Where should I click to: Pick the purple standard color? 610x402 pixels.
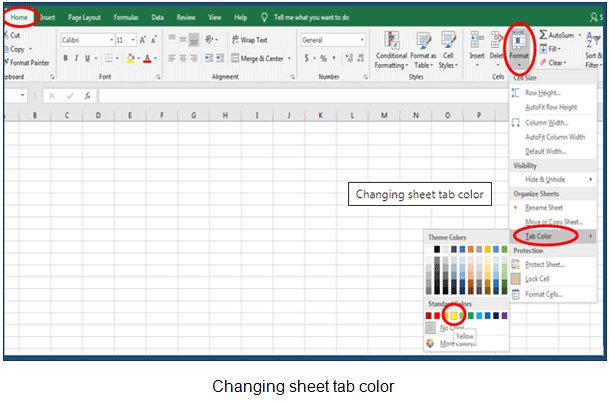pos(505,316)
